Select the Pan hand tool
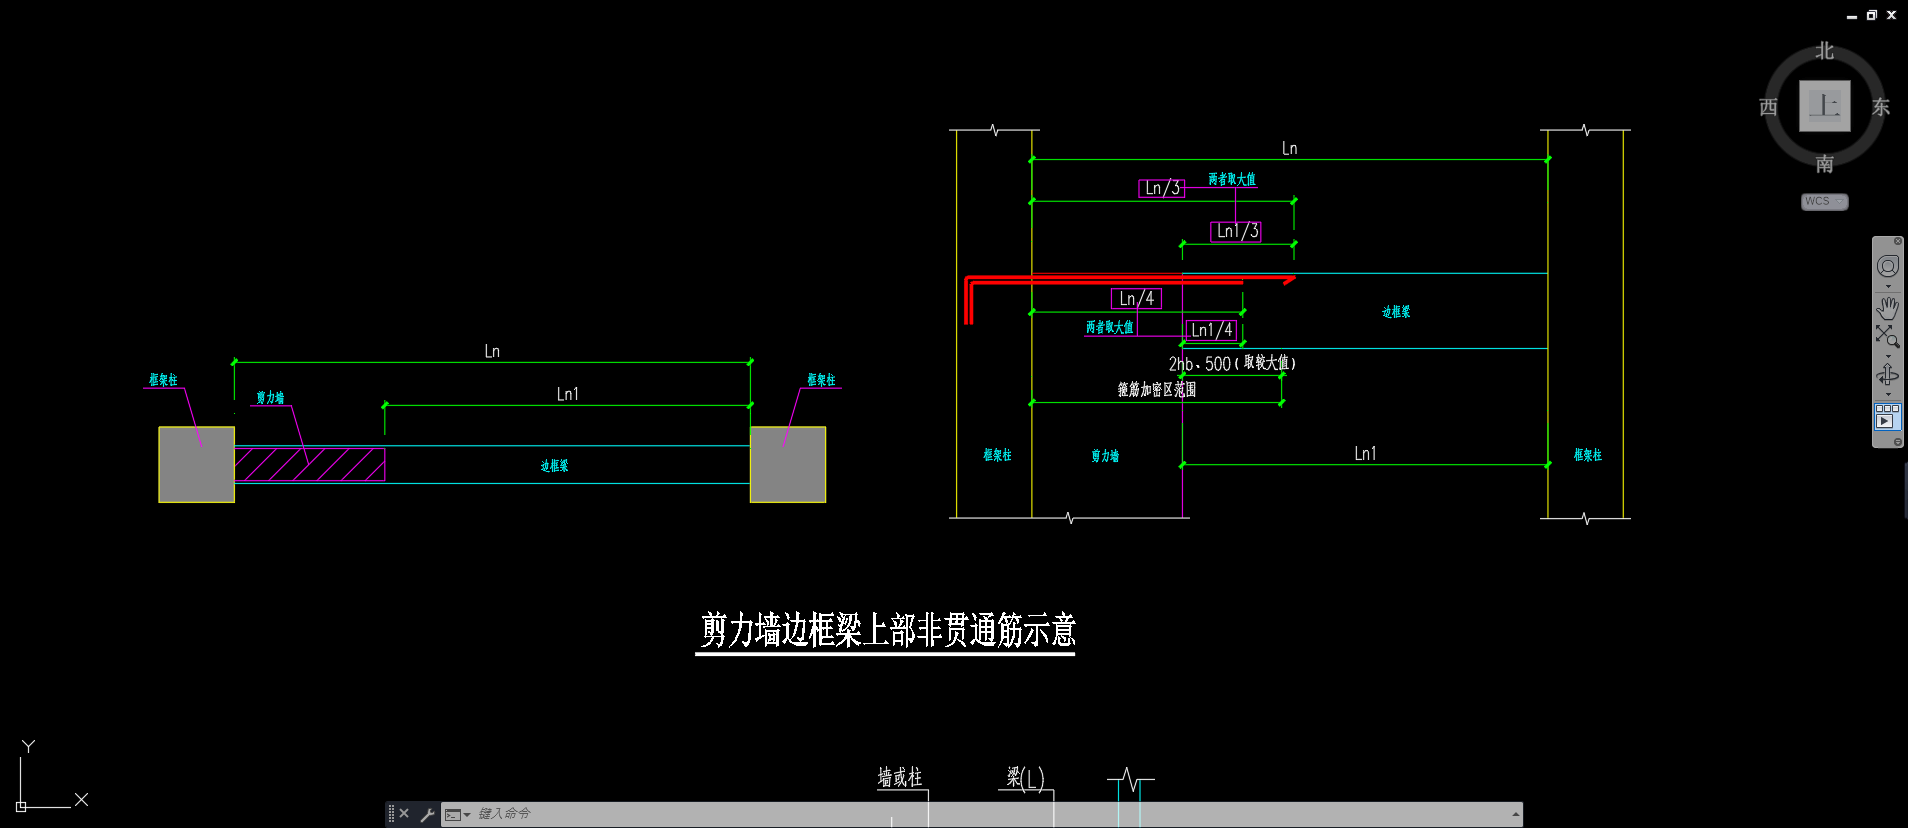 point(1887,307)
